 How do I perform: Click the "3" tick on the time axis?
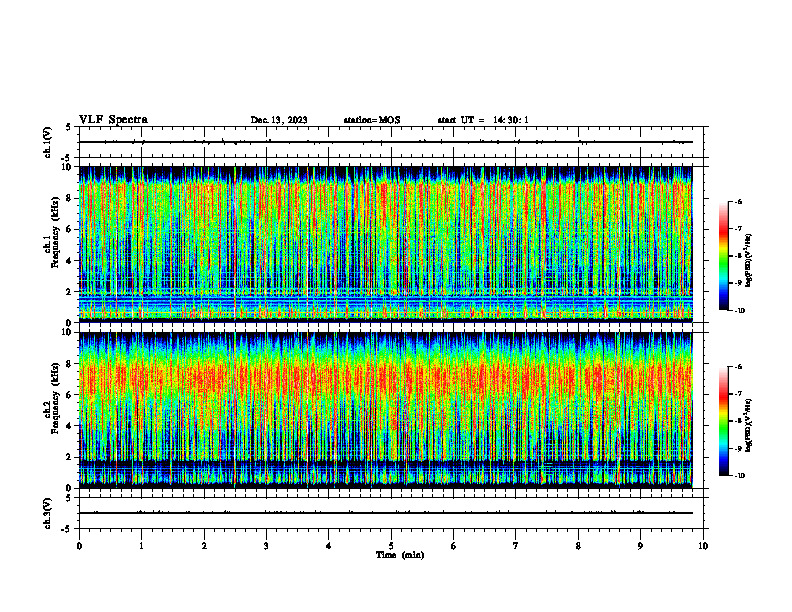click(x=266, y=546)
